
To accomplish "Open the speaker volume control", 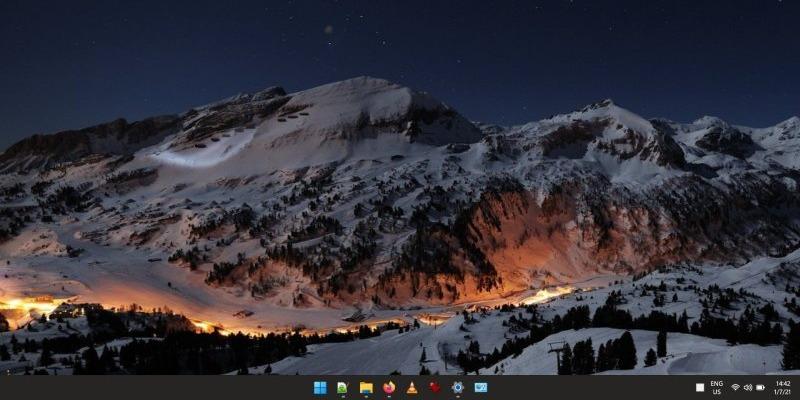I will coord(748,388).
